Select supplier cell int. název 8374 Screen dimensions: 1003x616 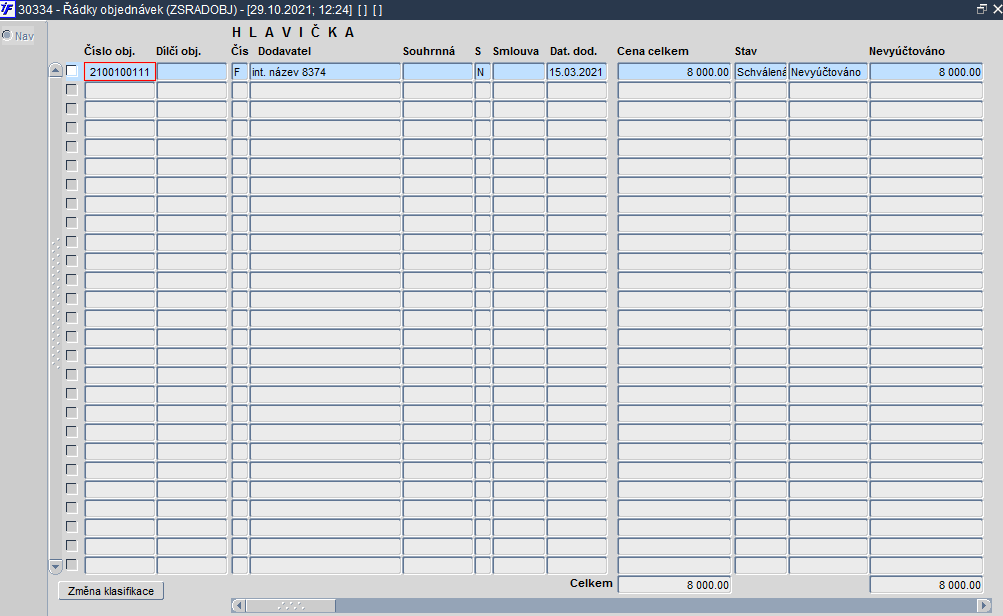click(x=325, y=72)
